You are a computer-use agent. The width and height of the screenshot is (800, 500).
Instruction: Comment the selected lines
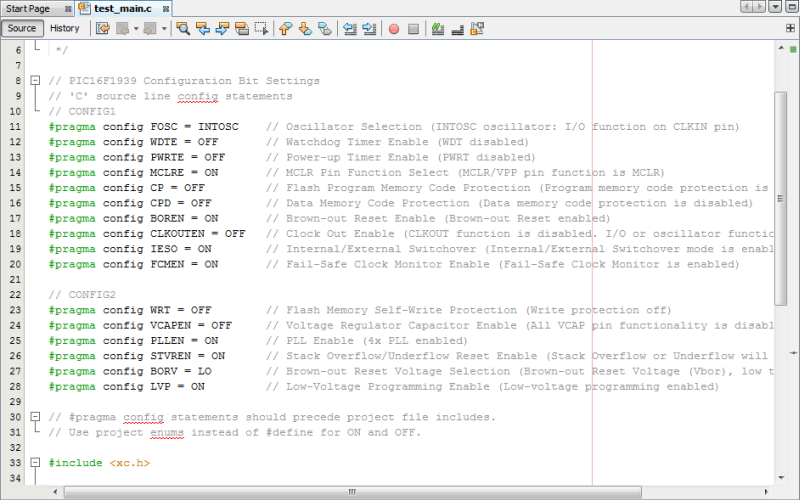point(438,29)
